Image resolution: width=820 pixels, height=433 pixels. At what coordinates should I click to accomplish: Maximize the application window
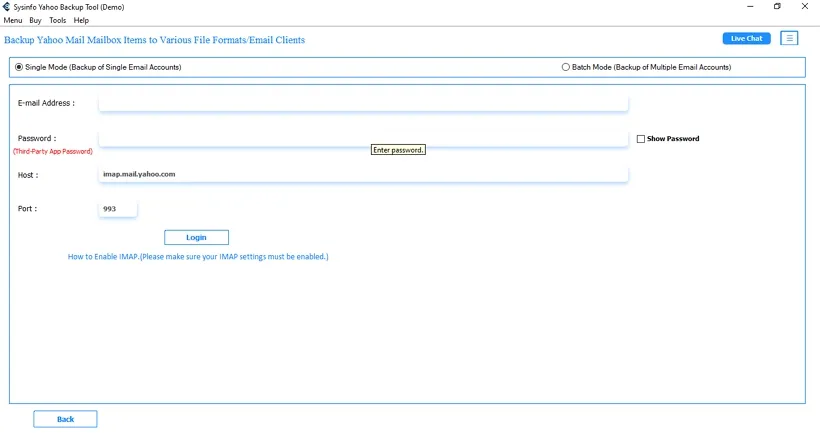[x=777, y=6]
